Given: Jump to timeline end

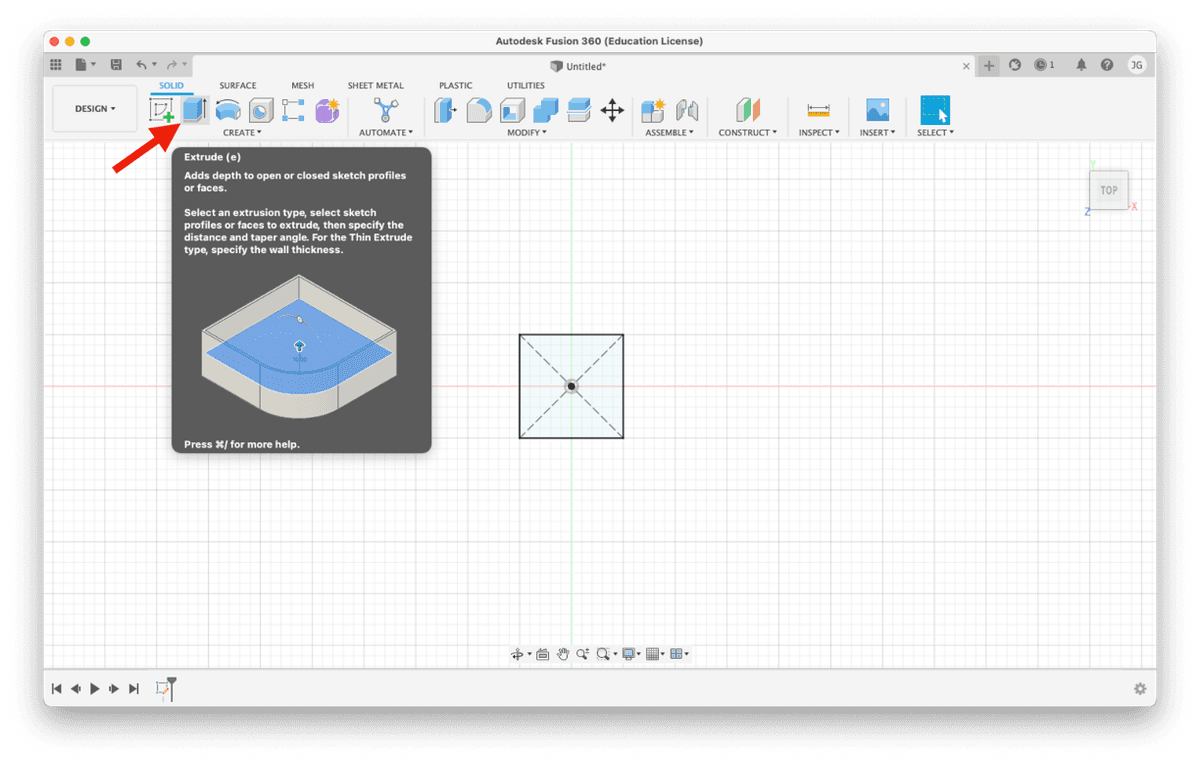Looking at the screenshot, I should point(134,689).
